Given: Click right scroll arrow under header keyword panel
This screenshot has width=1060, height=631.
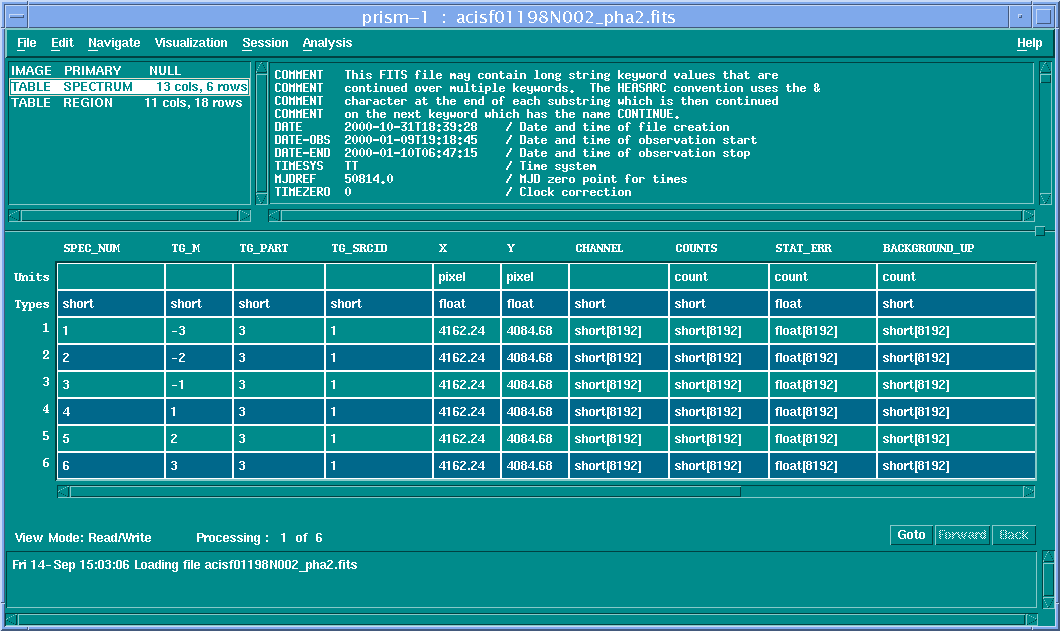Looking at the screenshot, I should click(1029, 215).
